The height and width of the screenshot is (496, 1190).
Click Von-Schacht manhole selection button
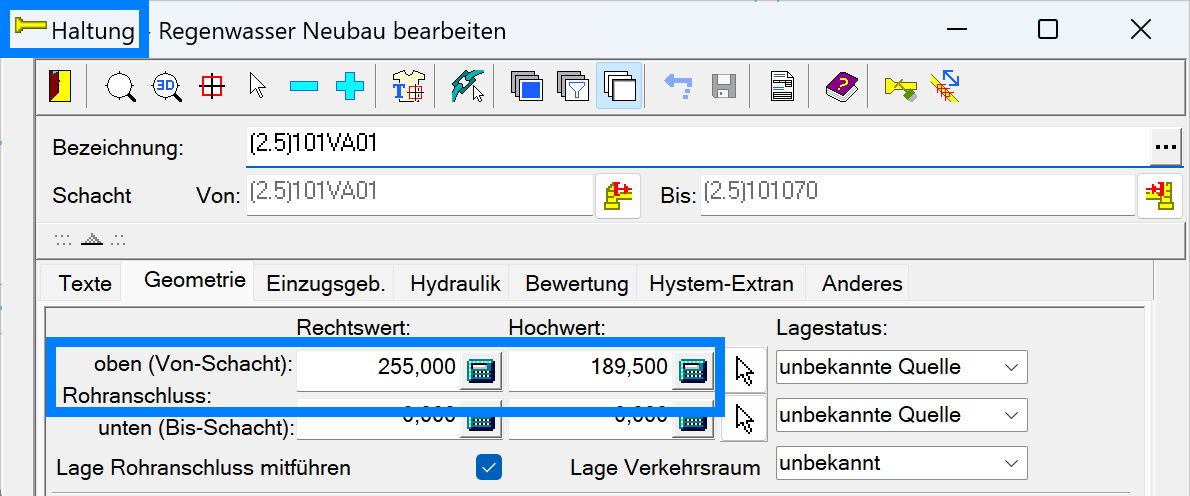point(617,194)
